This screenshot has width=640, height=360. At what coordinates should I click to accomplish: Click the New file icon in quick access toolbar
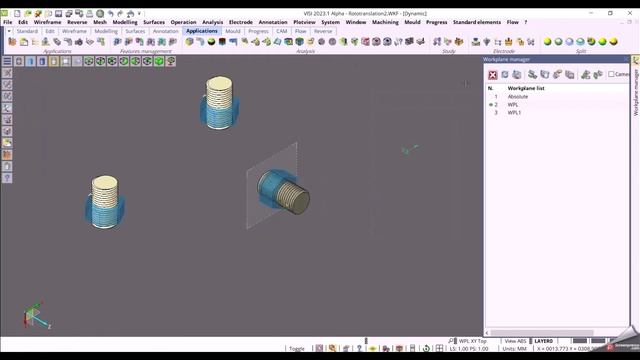coord(17,13)
